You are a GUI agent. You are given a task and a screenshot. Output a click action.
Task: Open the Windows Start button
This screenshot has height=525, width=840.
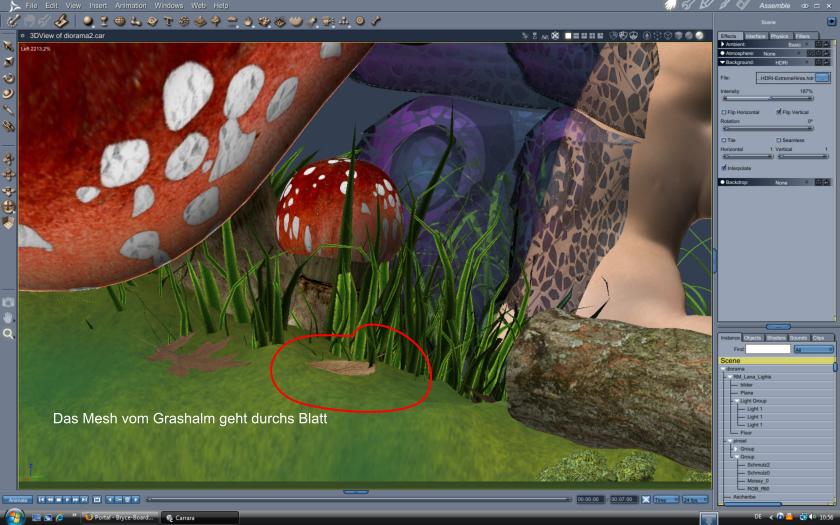14,518
